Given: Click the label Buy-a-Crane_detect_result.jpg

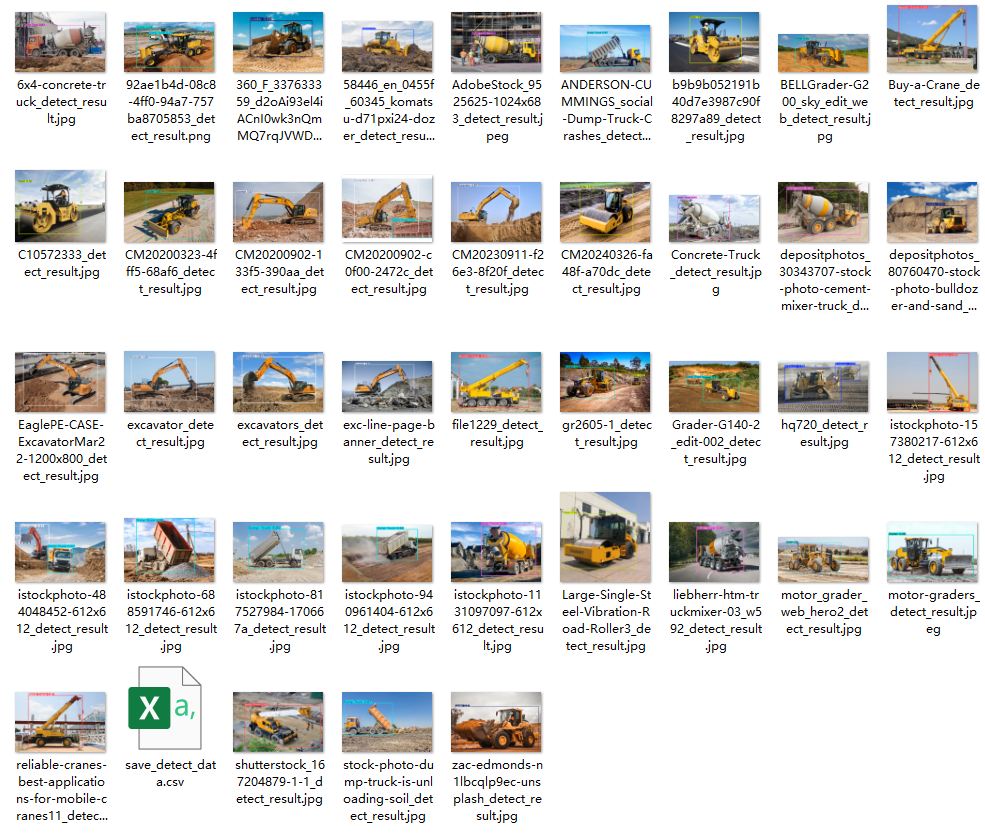Looking at the screenshot, I should [933, 93].
